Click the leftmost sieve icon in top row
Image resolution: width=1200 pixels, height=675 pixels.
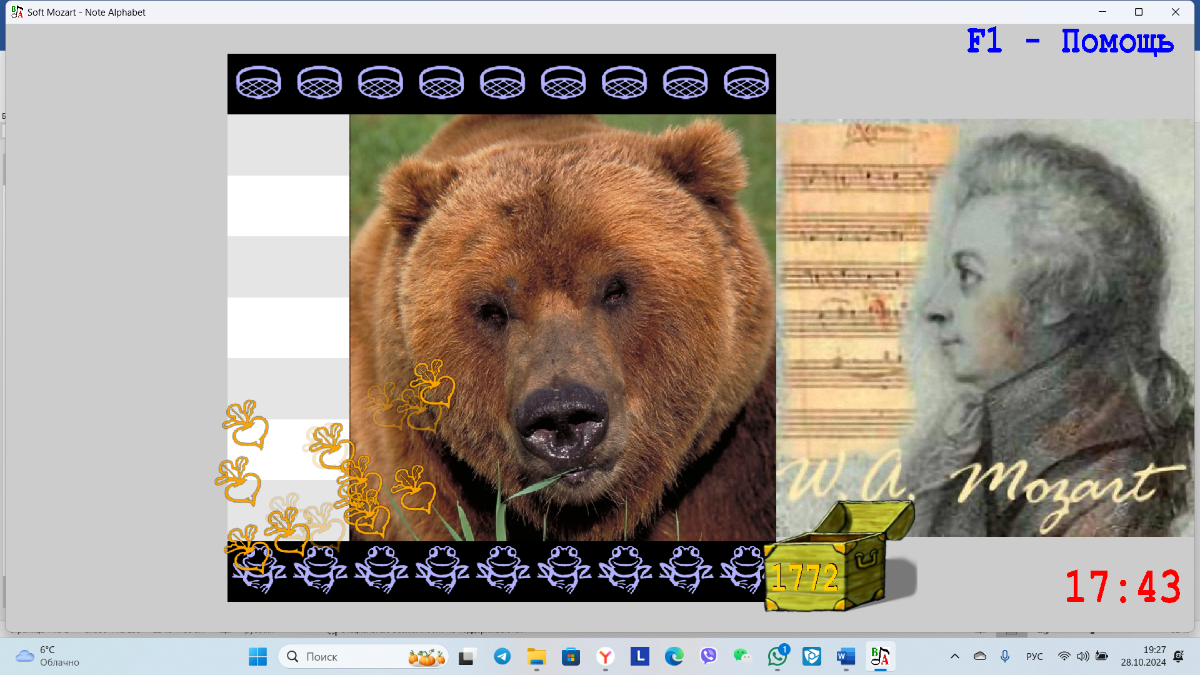259,82
